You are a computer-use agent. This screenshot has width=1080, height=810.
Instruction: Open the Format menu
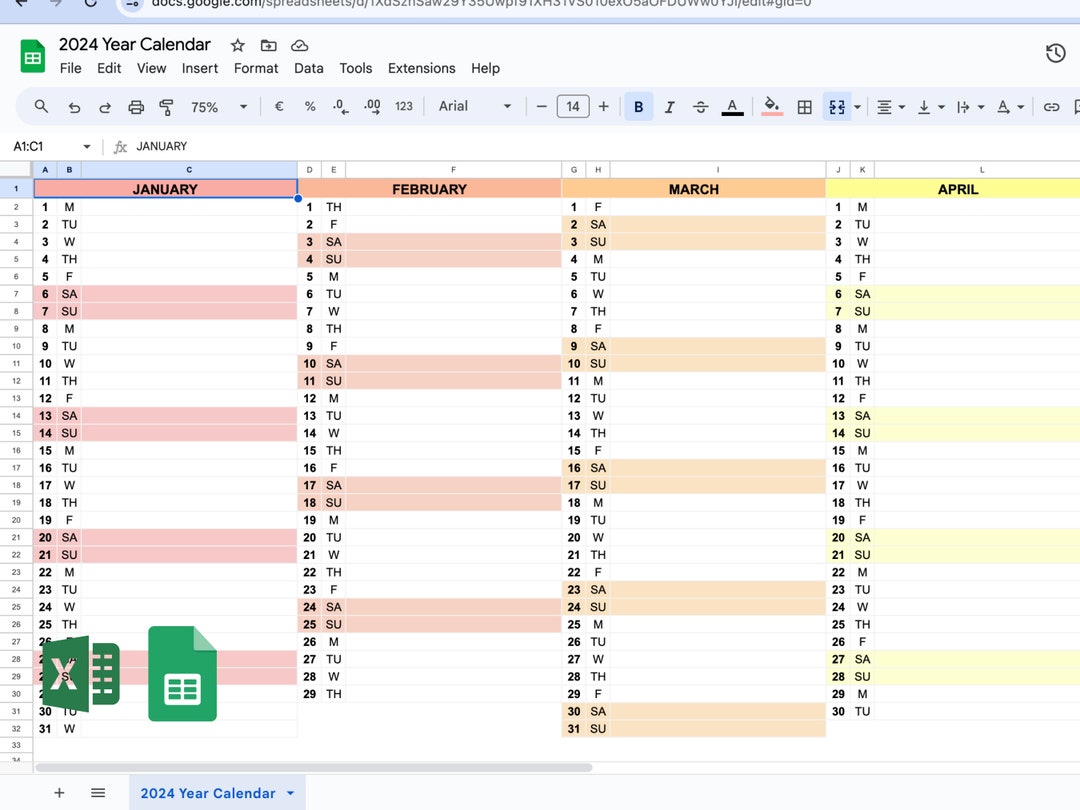tap(256, 68)
